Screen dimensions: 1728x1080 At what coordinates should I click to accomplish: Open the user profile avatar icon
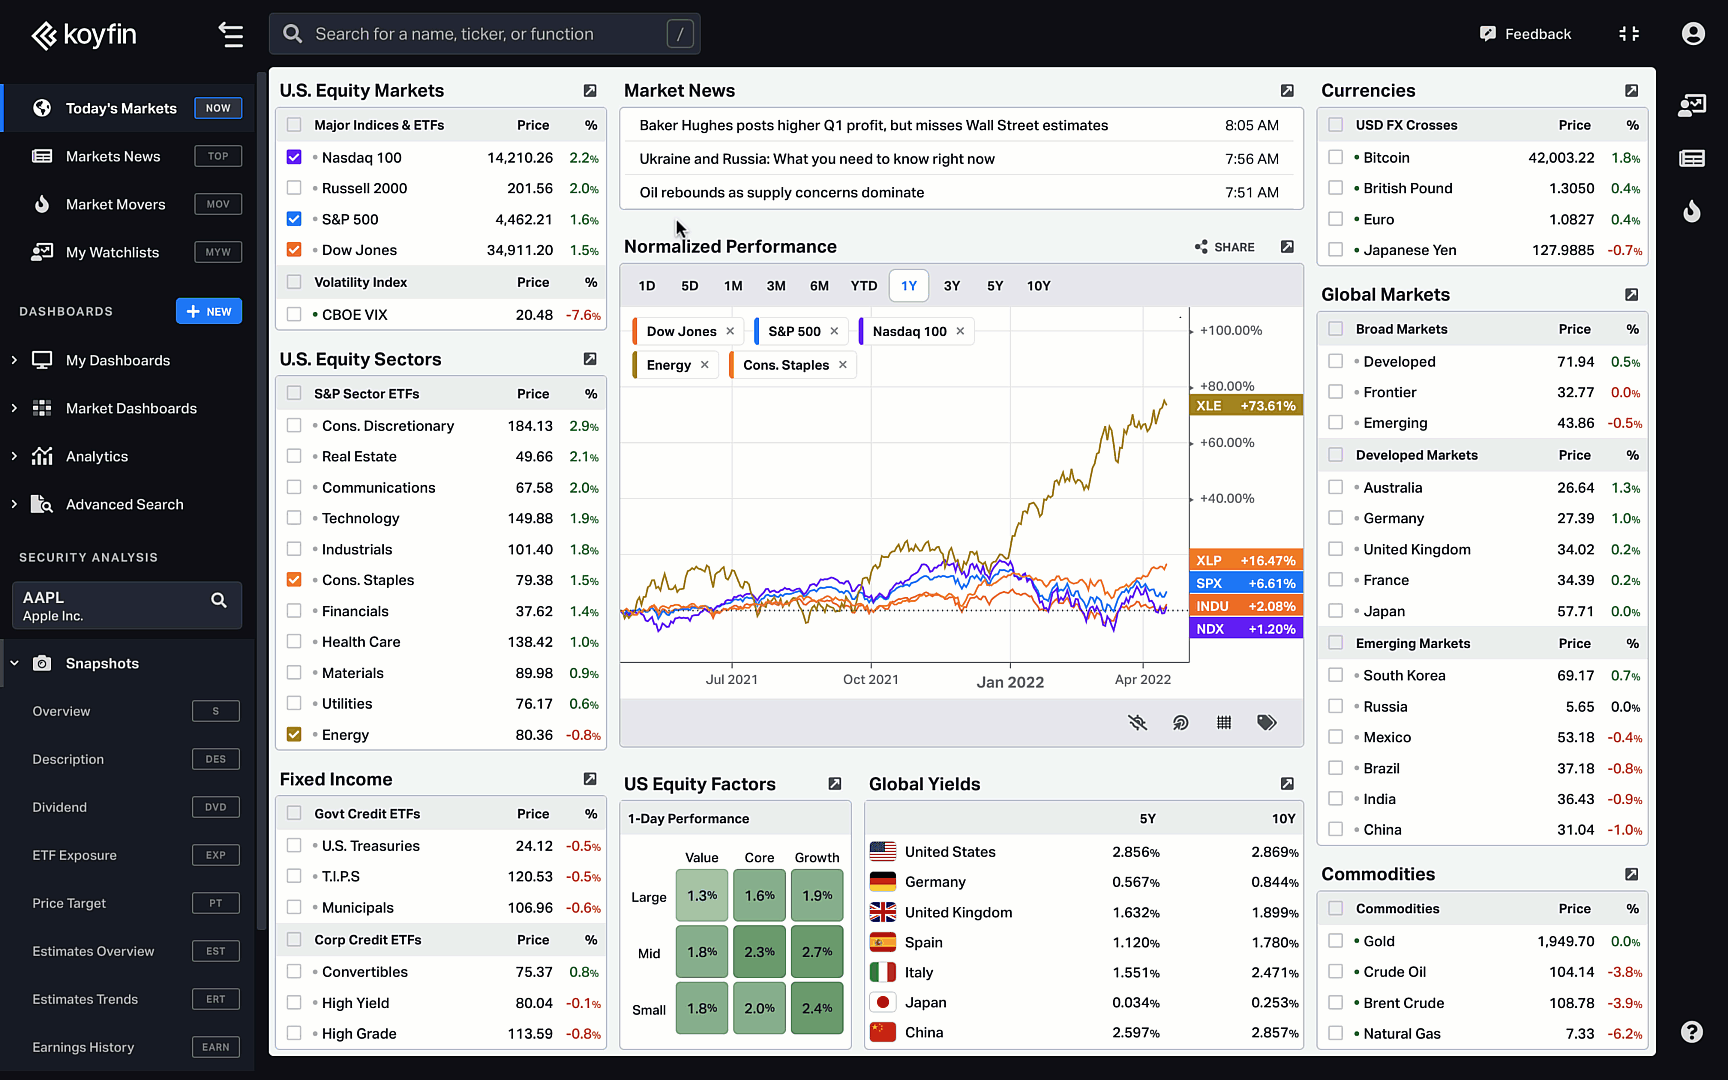1693,33
